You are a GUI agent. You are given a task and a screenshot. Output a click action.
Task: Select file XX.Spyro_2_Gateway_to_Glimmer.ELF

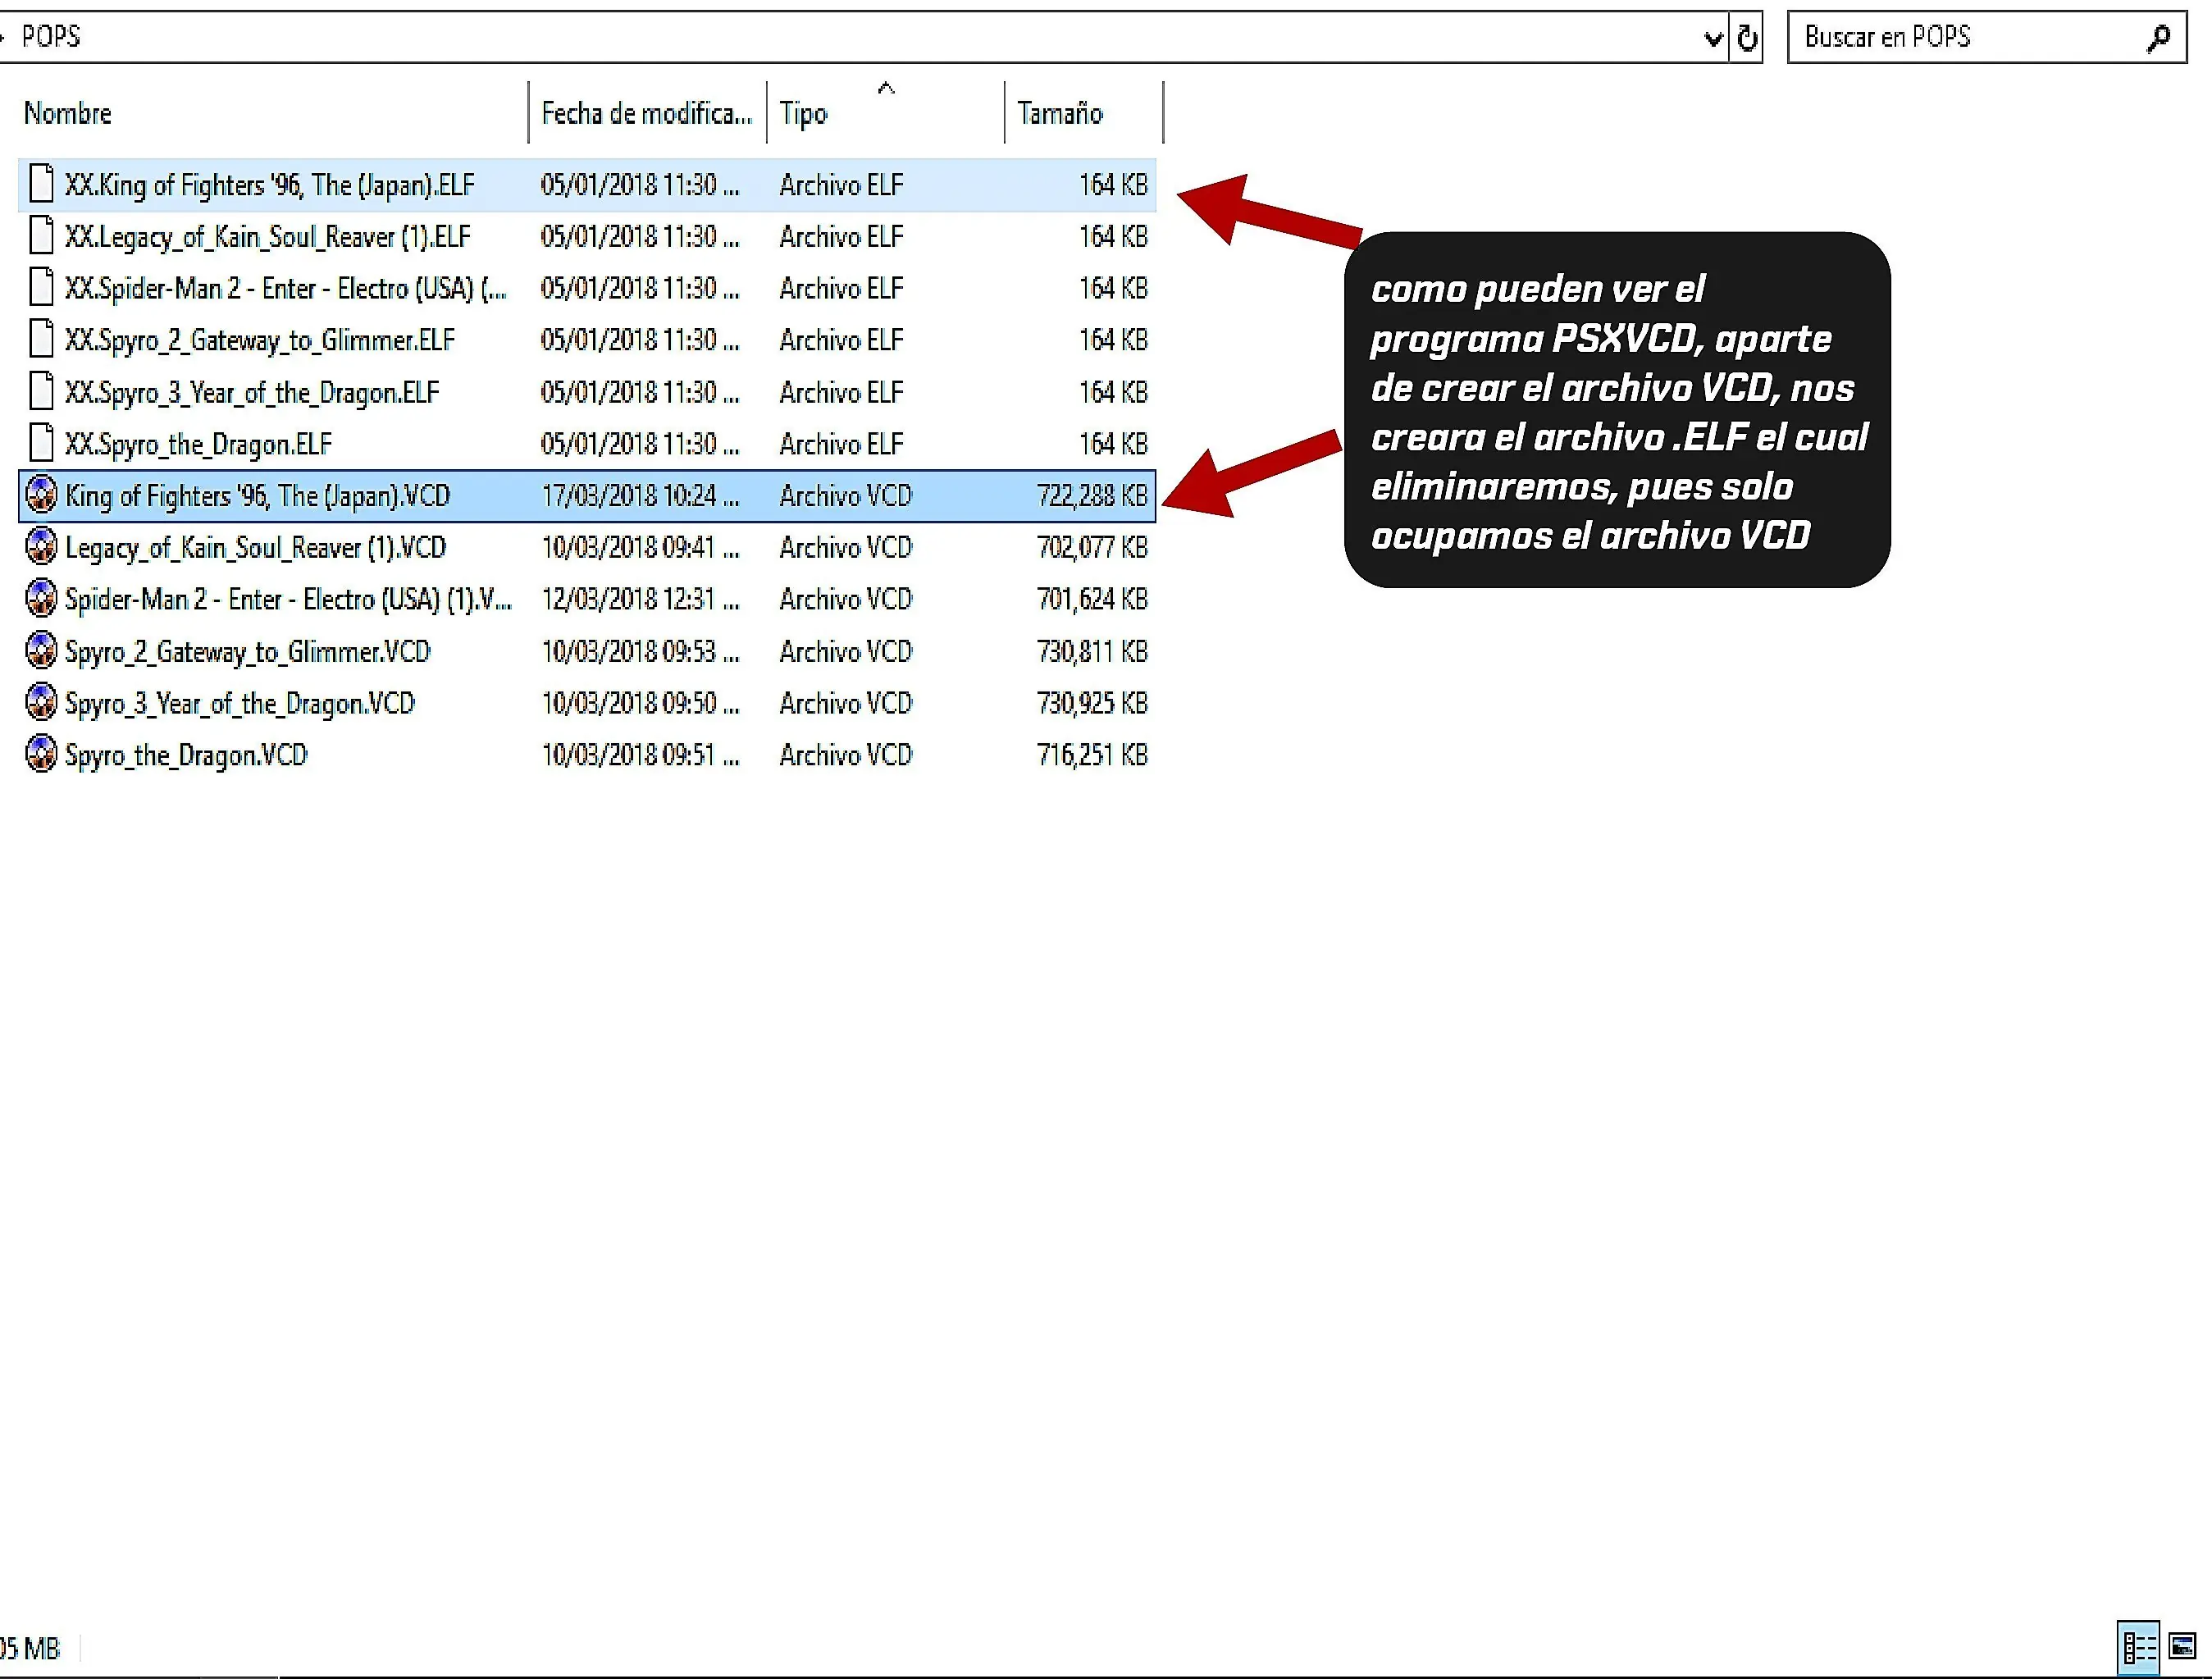pos(587,340)
